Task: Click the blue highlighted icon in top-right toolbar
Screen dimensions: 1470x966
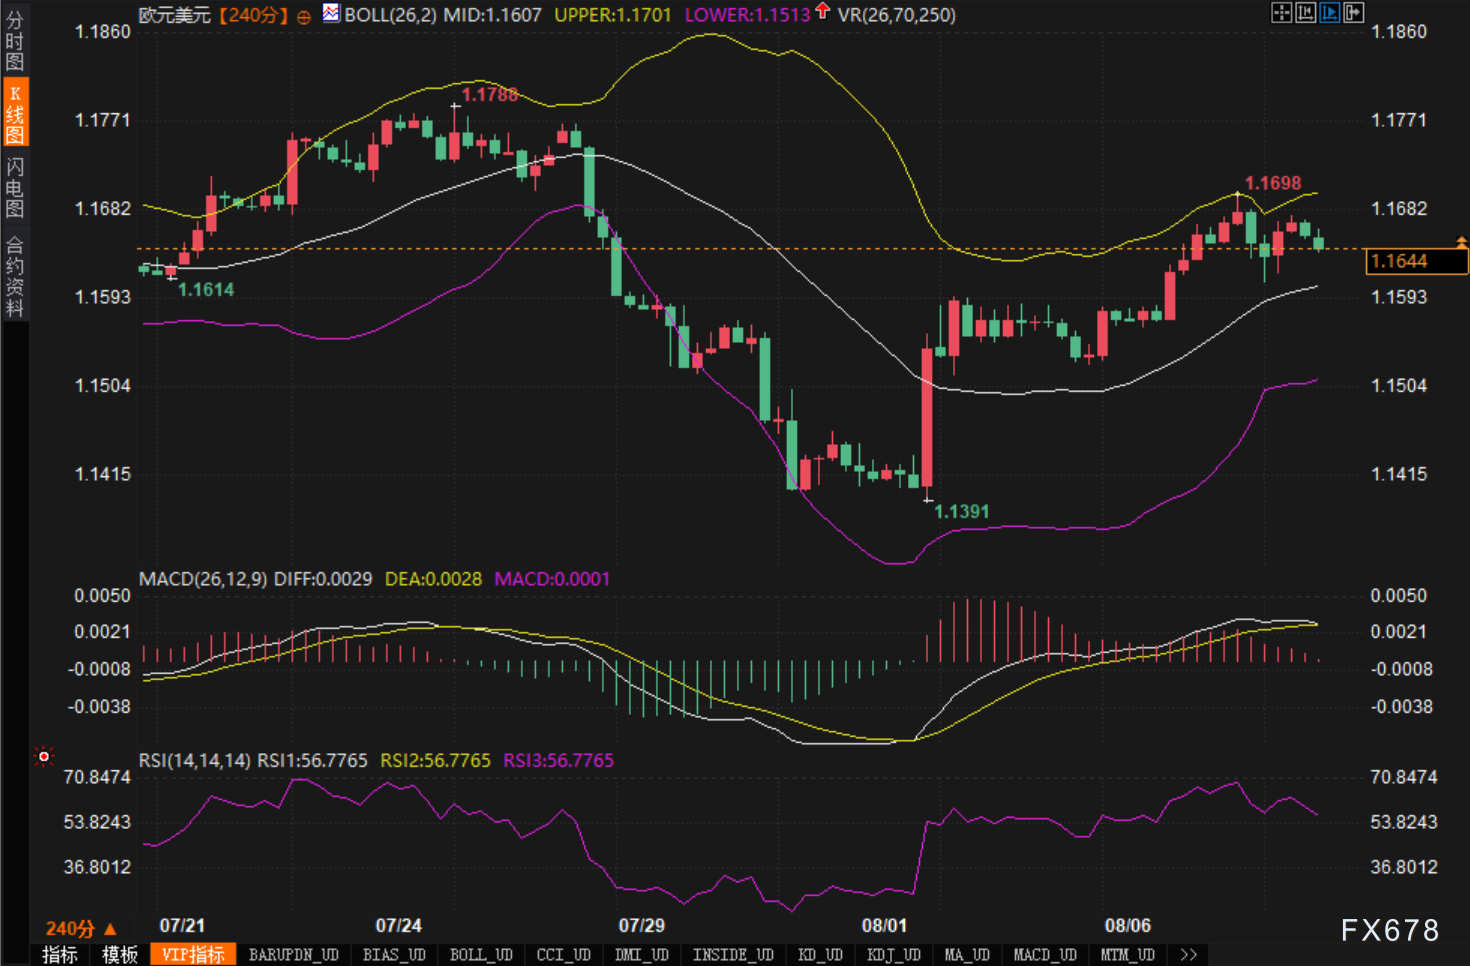Action: point(1330,12)
